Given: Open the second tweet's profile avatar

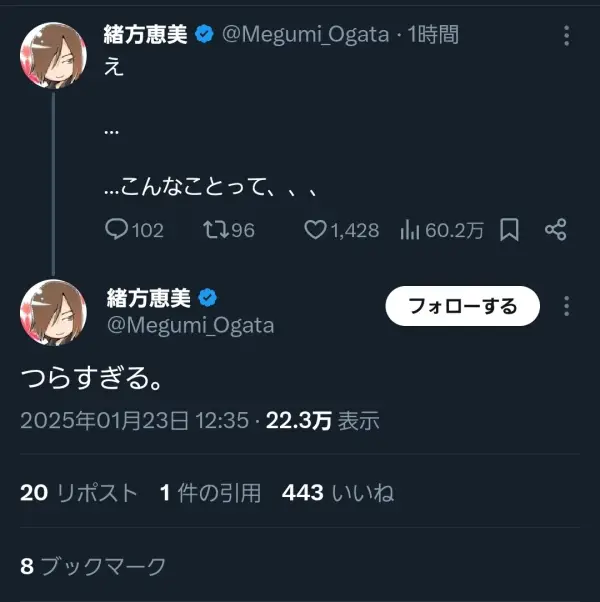Looking at the screenshot, I should [53, 313].
